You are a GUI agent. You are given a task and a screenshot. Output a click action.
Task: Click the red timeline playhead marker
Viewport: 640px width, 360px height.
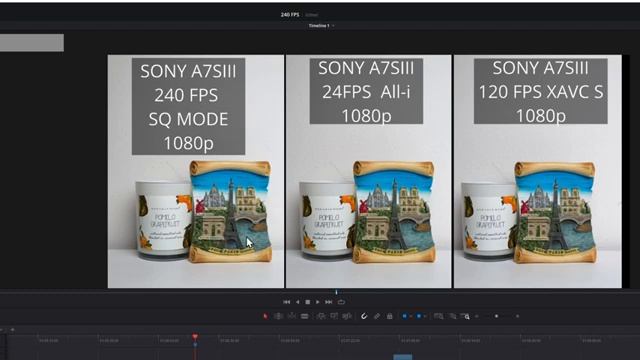[195, 337]
